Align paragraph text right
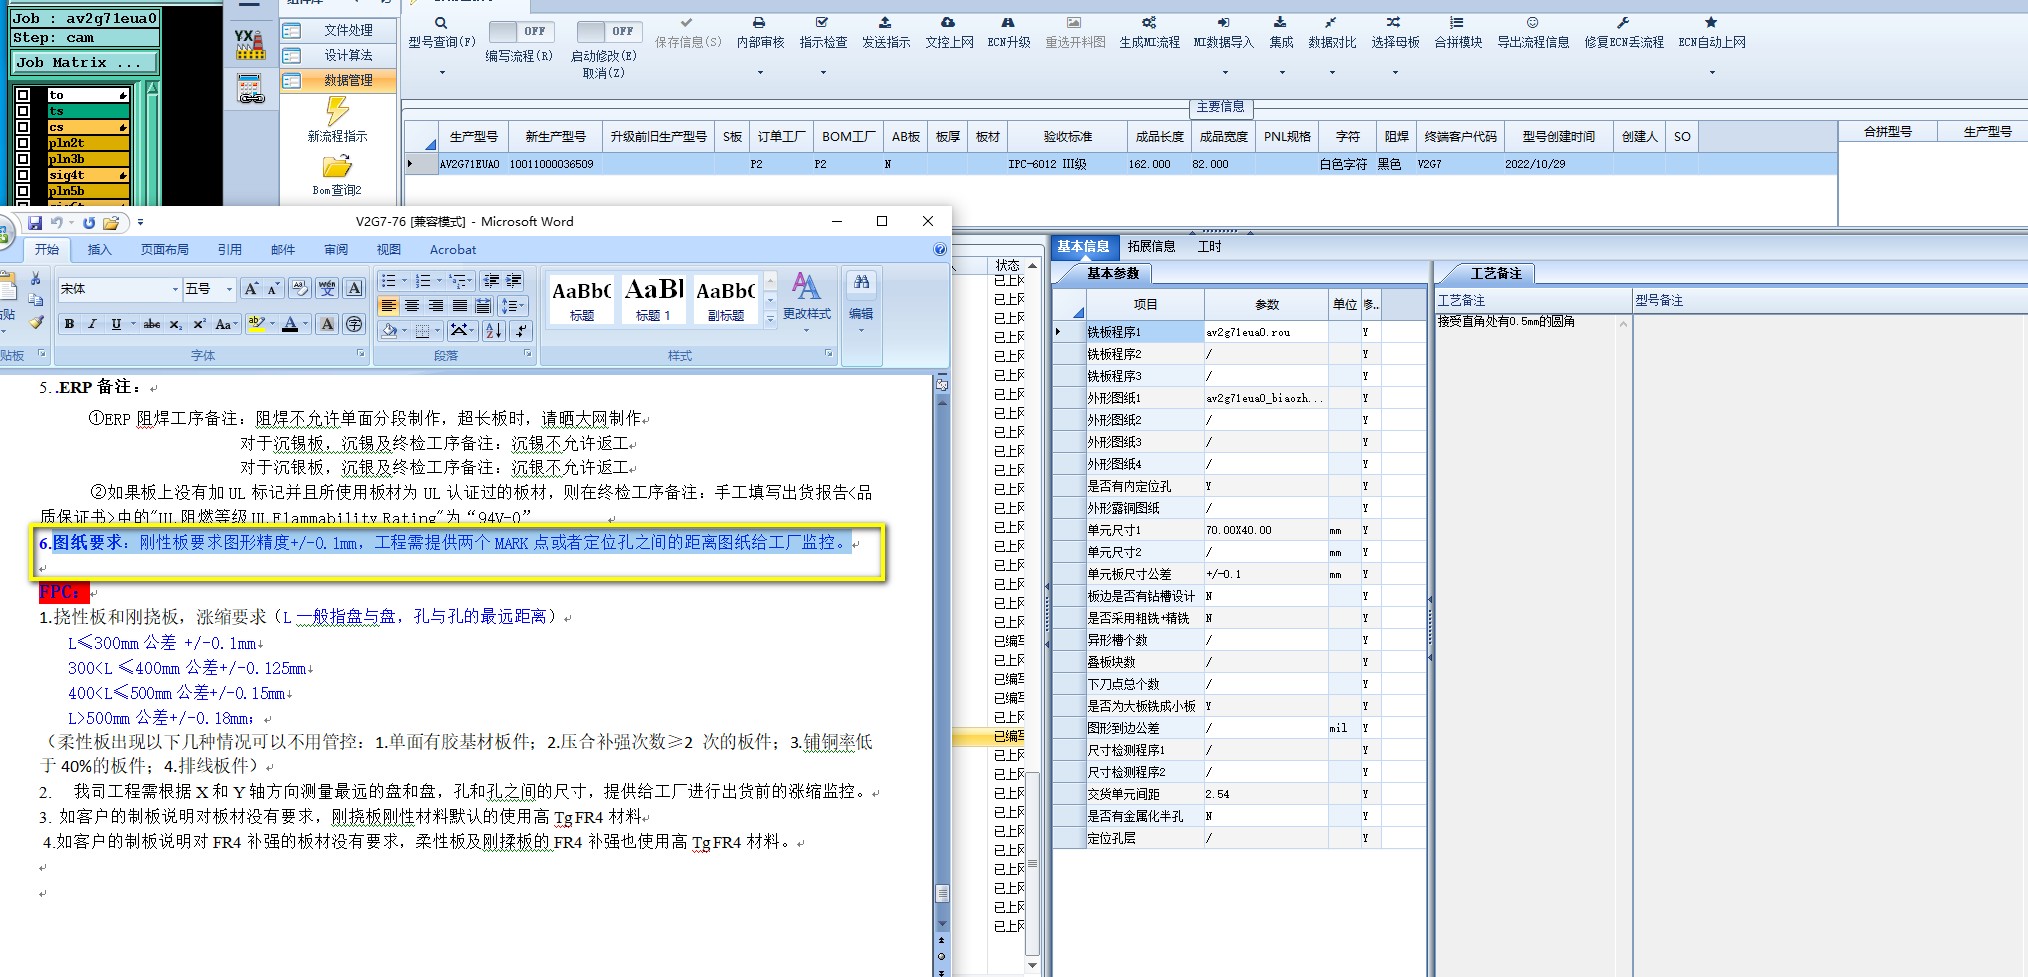The image size is (2028, 977). point(435,306)
